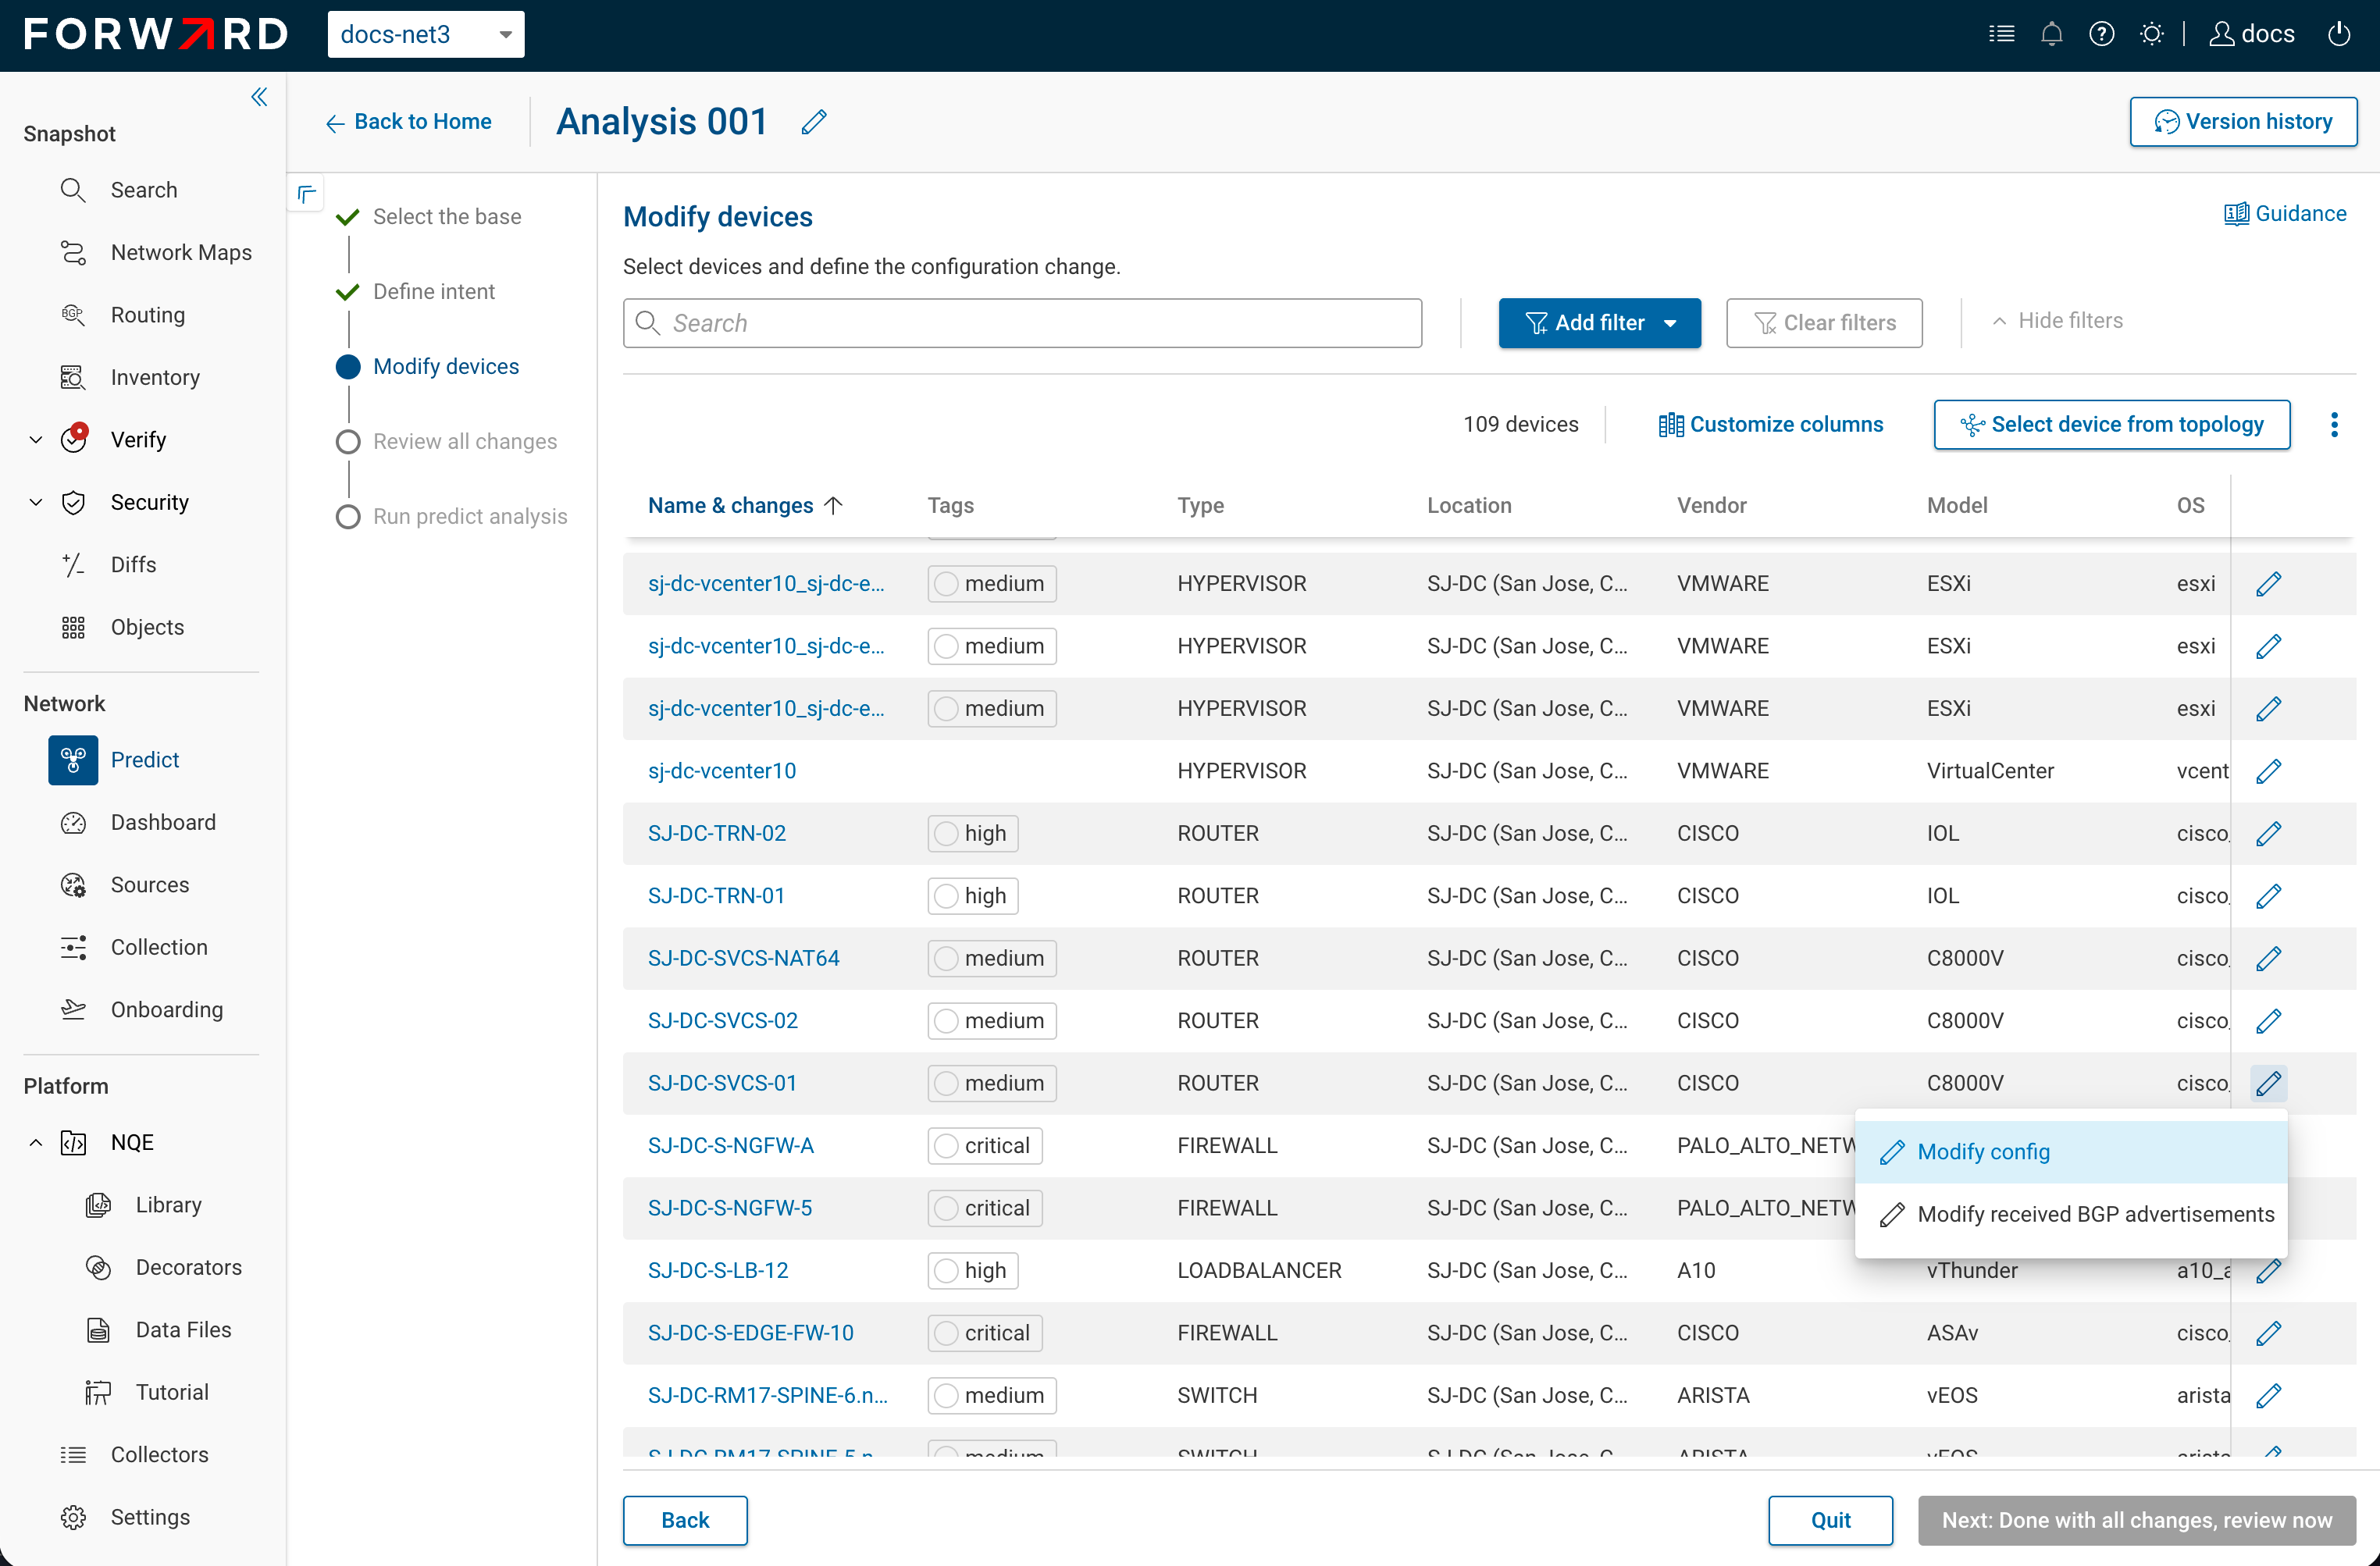2380x1566 pixels.
Task: Open Settings in the Platform section
Action: pyautogui.click(x=150, y=1517)
